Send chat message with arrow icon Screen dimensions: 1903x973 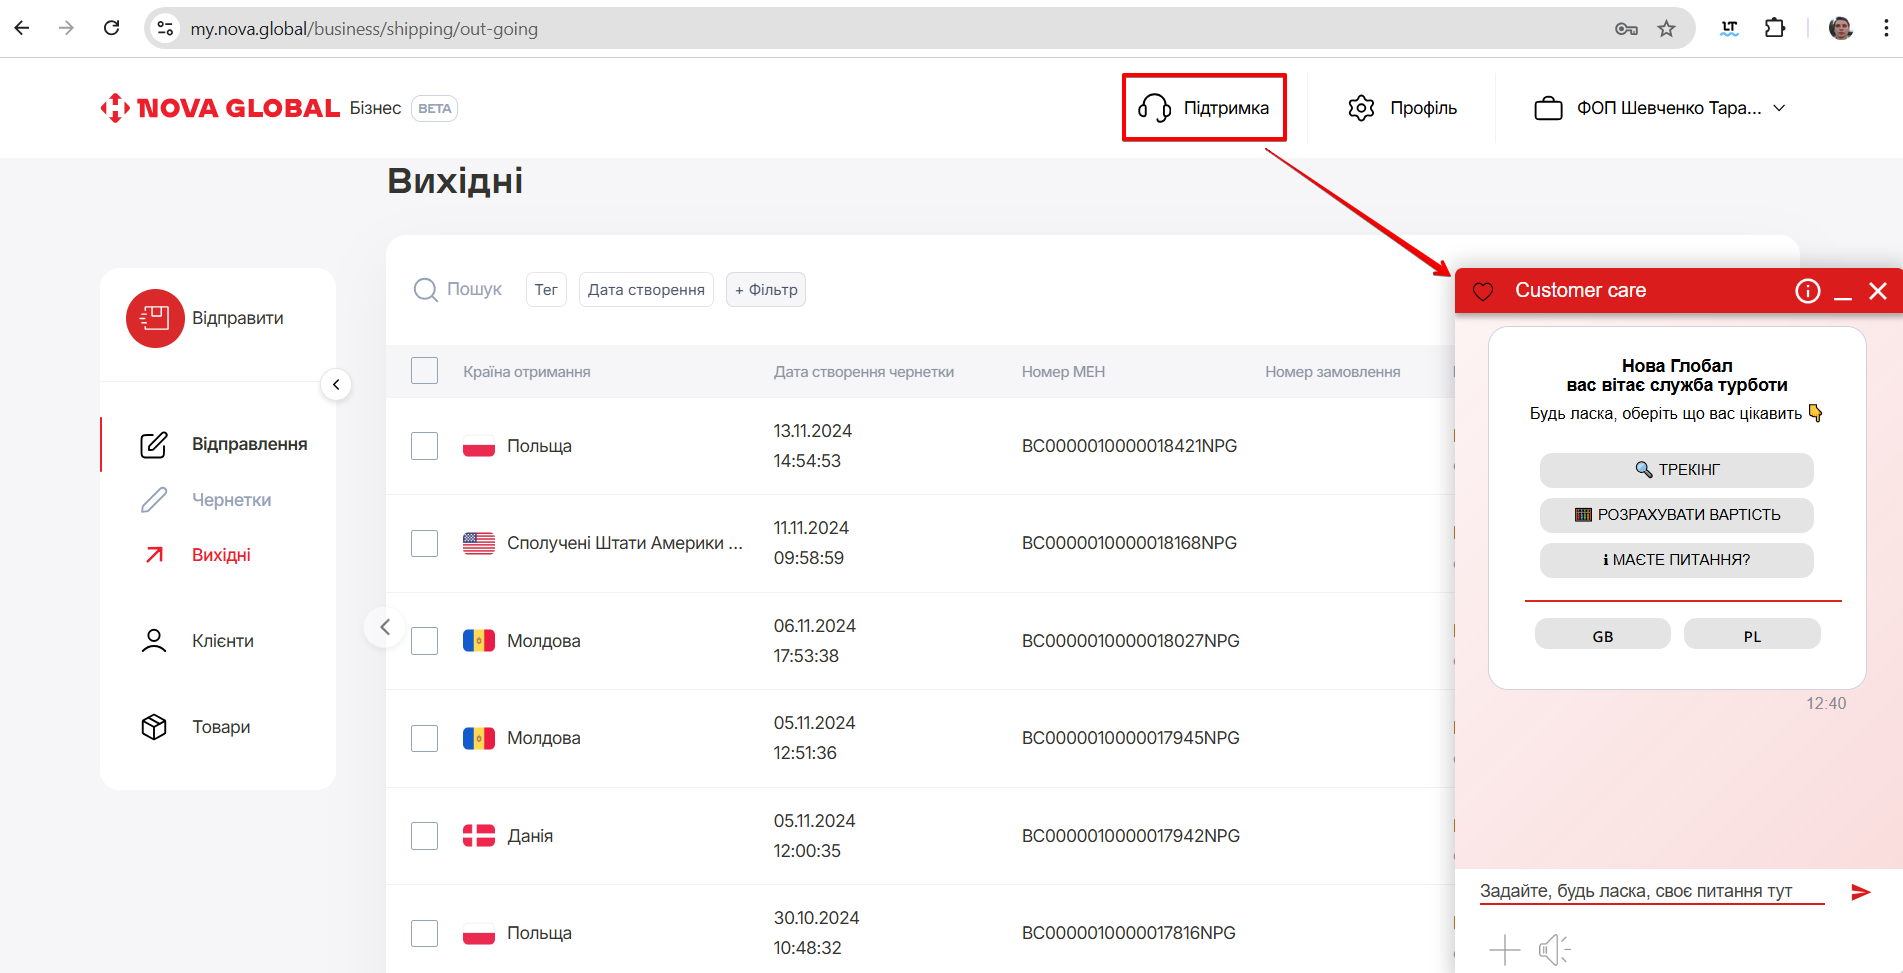pyautogui.click(x=1860, y=892)
